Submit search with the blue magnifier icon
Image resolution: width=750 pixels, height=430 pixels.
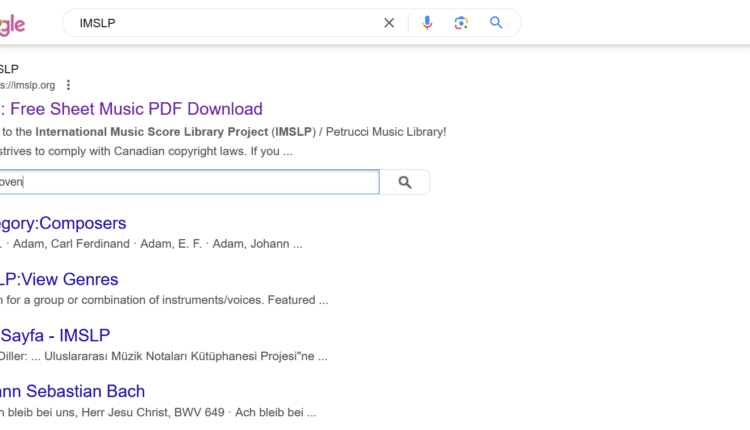(x=496, y=22)
